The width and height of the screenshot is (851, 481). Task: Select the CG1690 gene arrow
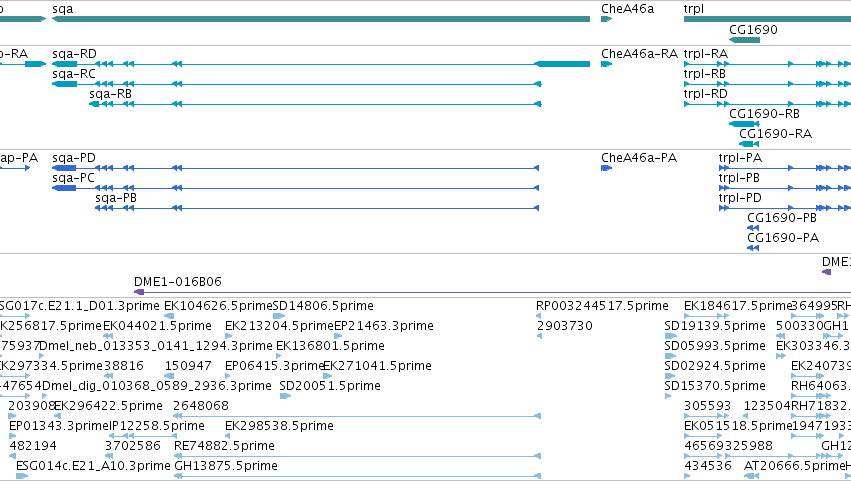744,40
